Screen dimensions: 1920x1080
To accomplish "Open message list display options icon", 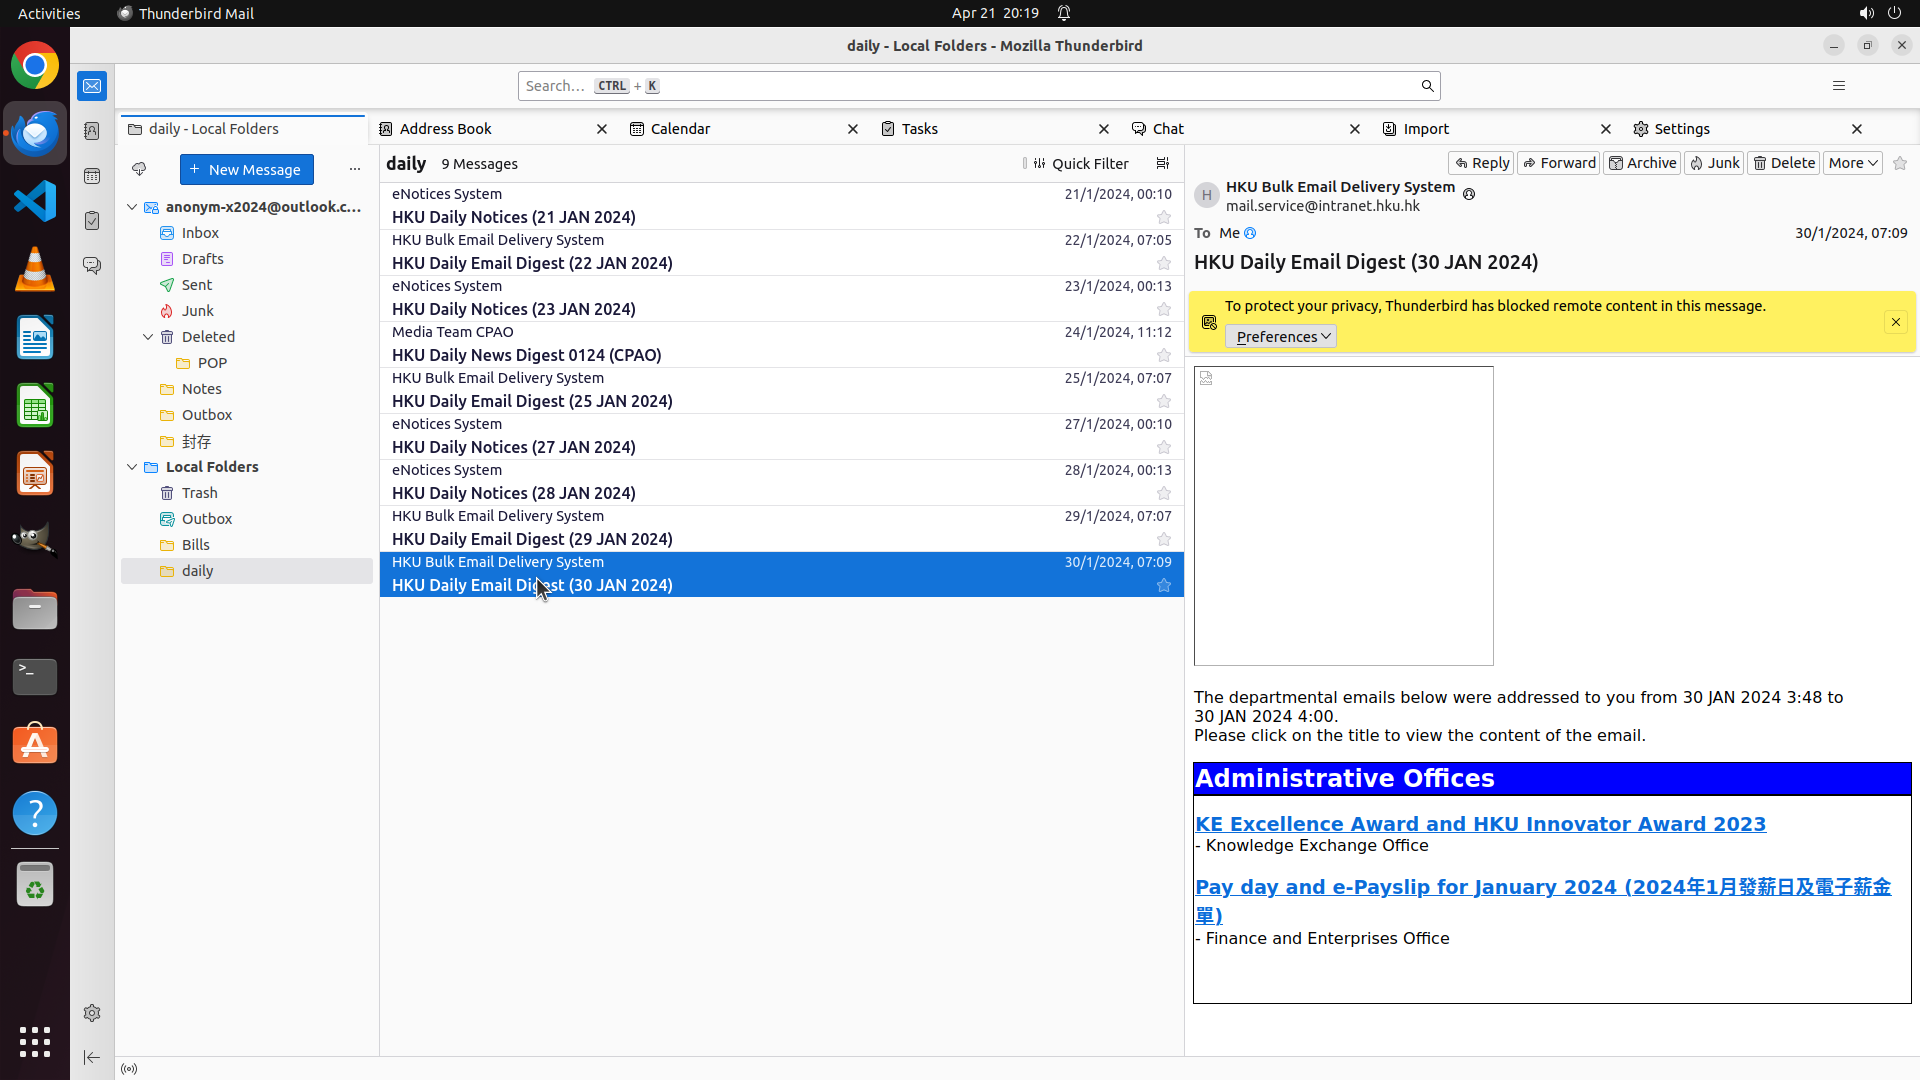I will coord(1162,164).
